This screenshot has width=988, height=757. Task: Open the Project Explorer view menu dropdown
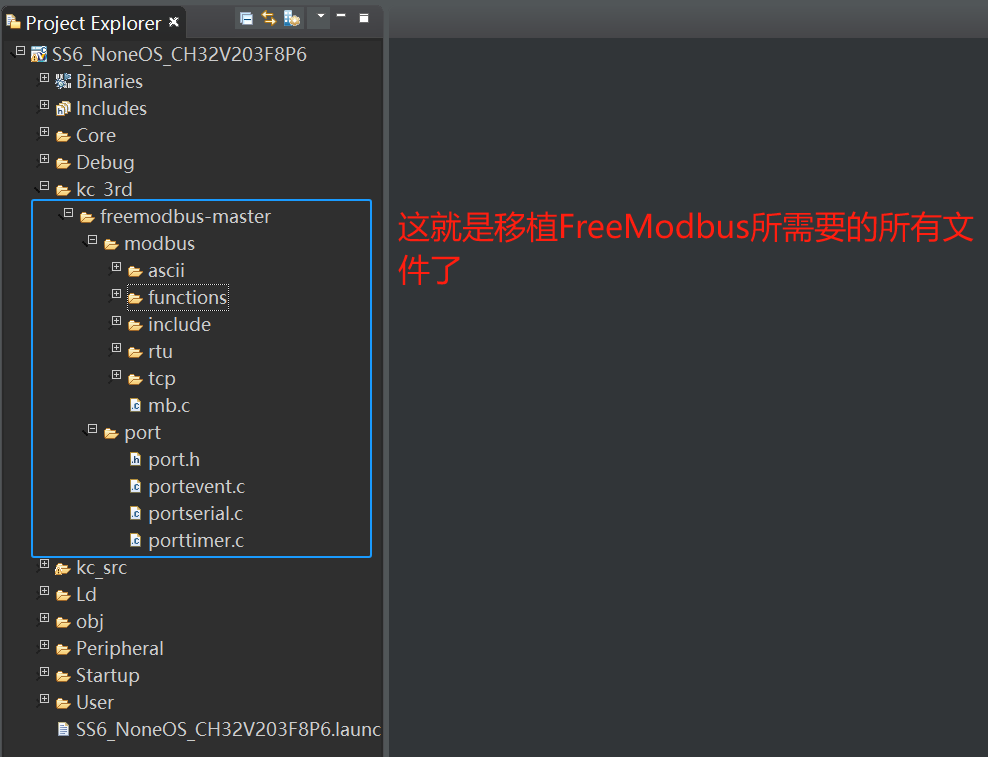point(321,18)
